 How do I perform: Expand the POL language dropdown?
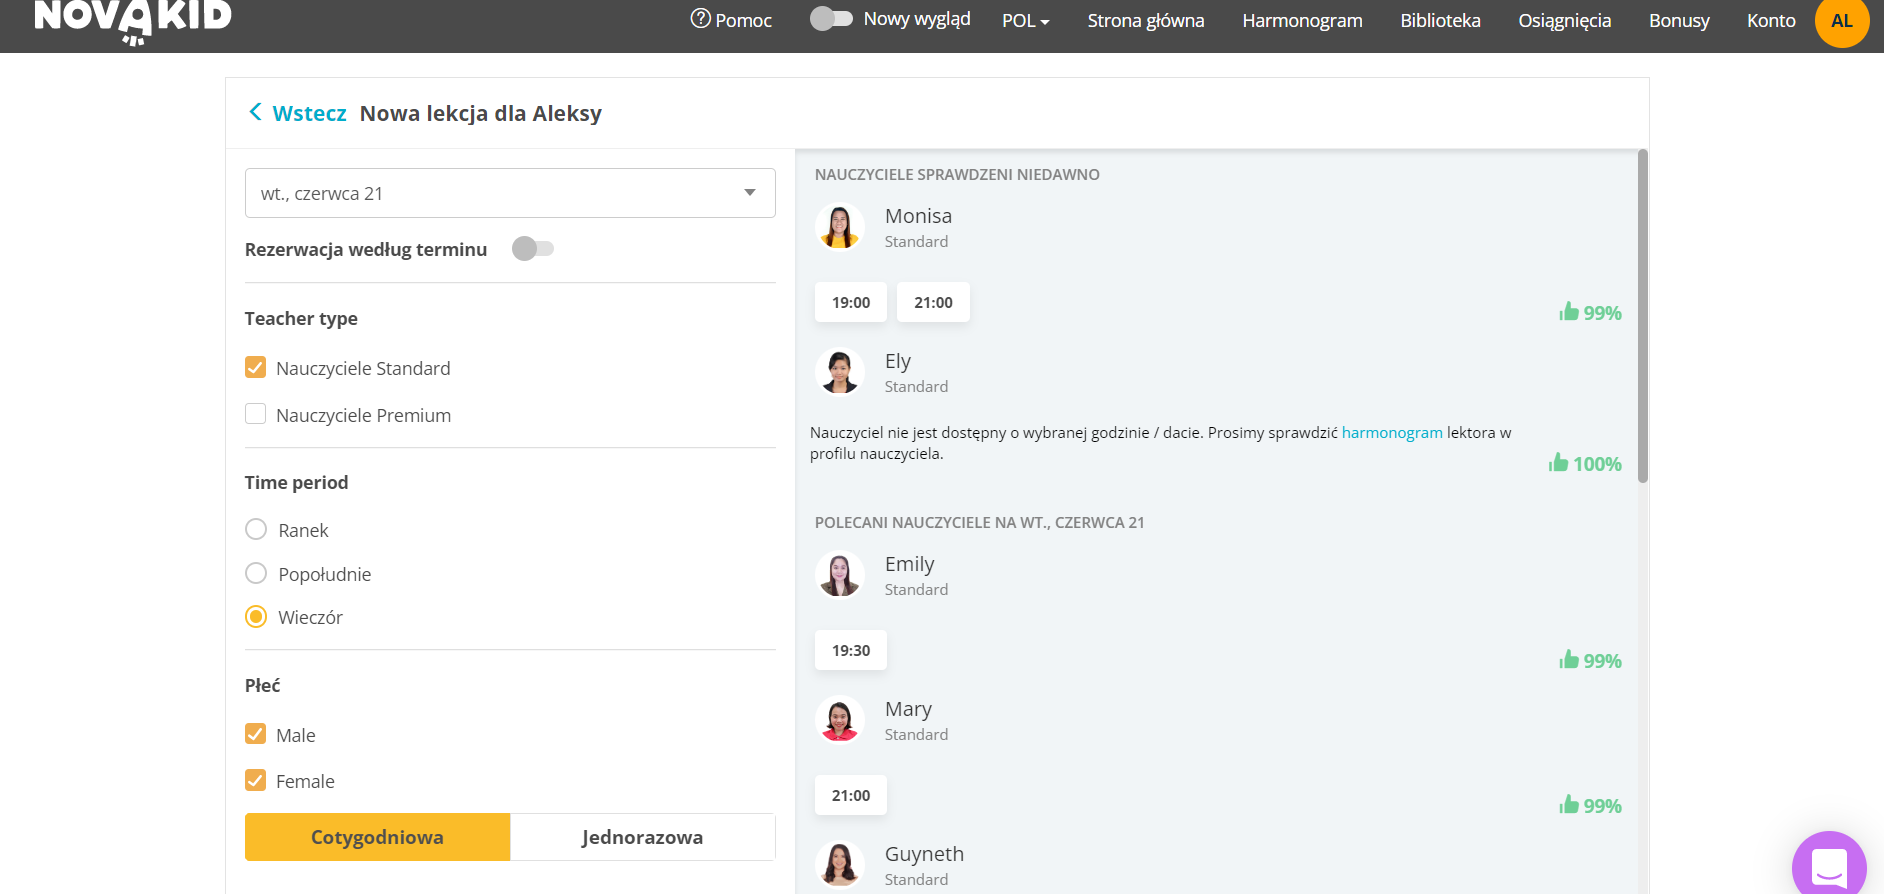click(1026, 21)
